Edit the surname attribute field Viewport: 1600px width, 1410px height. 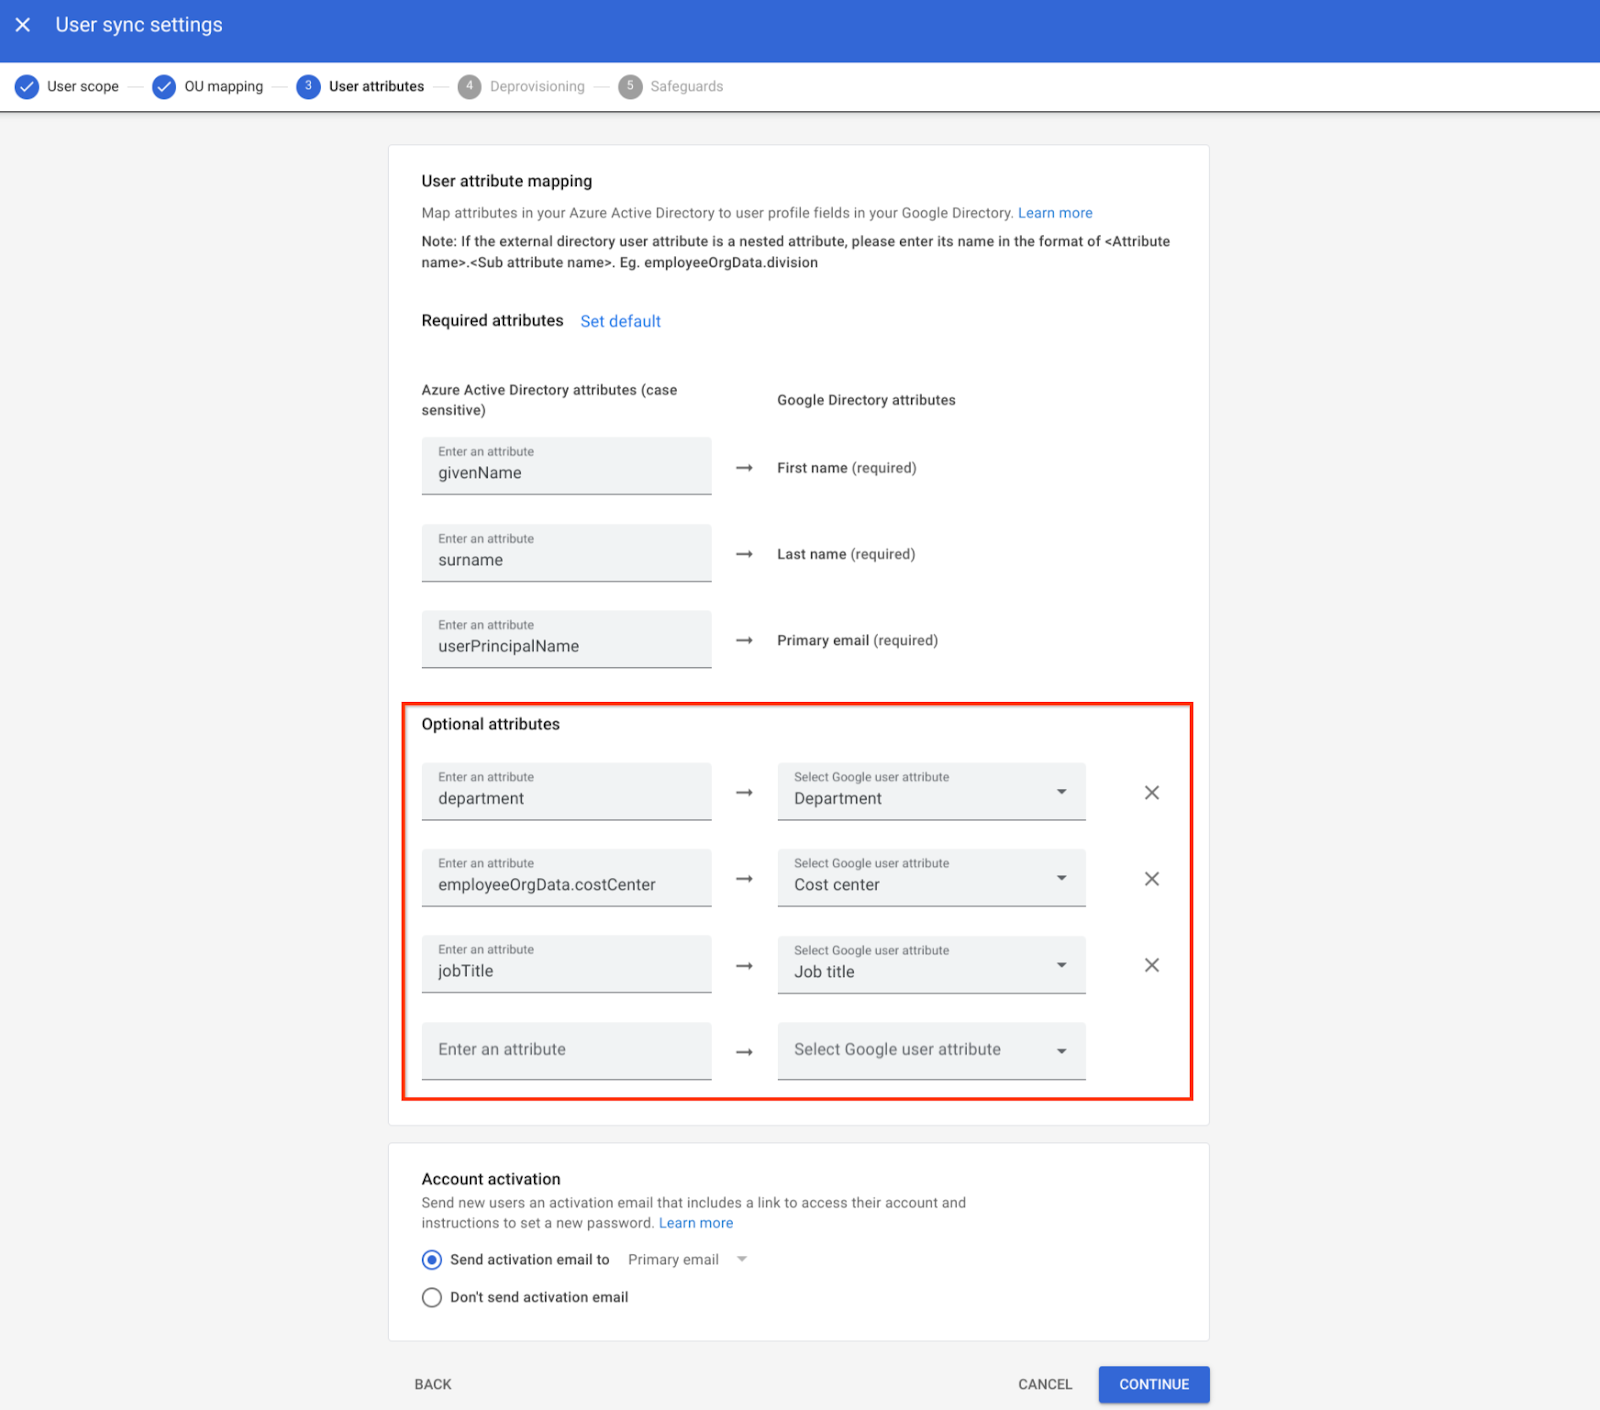[566, 553]
